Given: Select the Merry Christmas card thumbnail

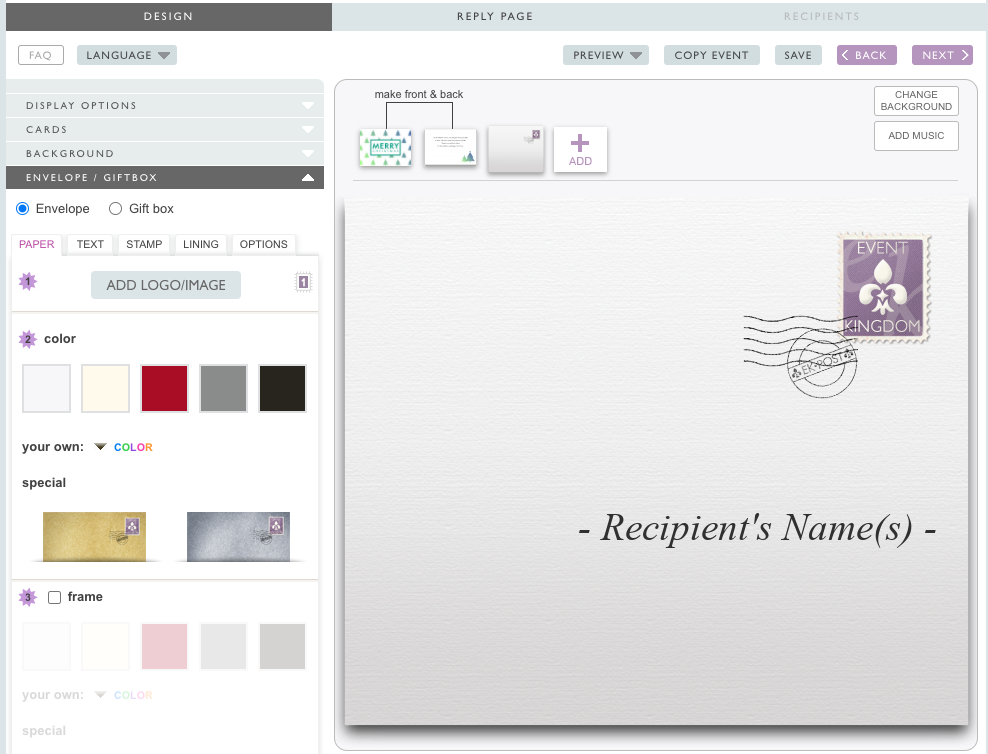Looking at the screenshot, I should click(385, 148).
